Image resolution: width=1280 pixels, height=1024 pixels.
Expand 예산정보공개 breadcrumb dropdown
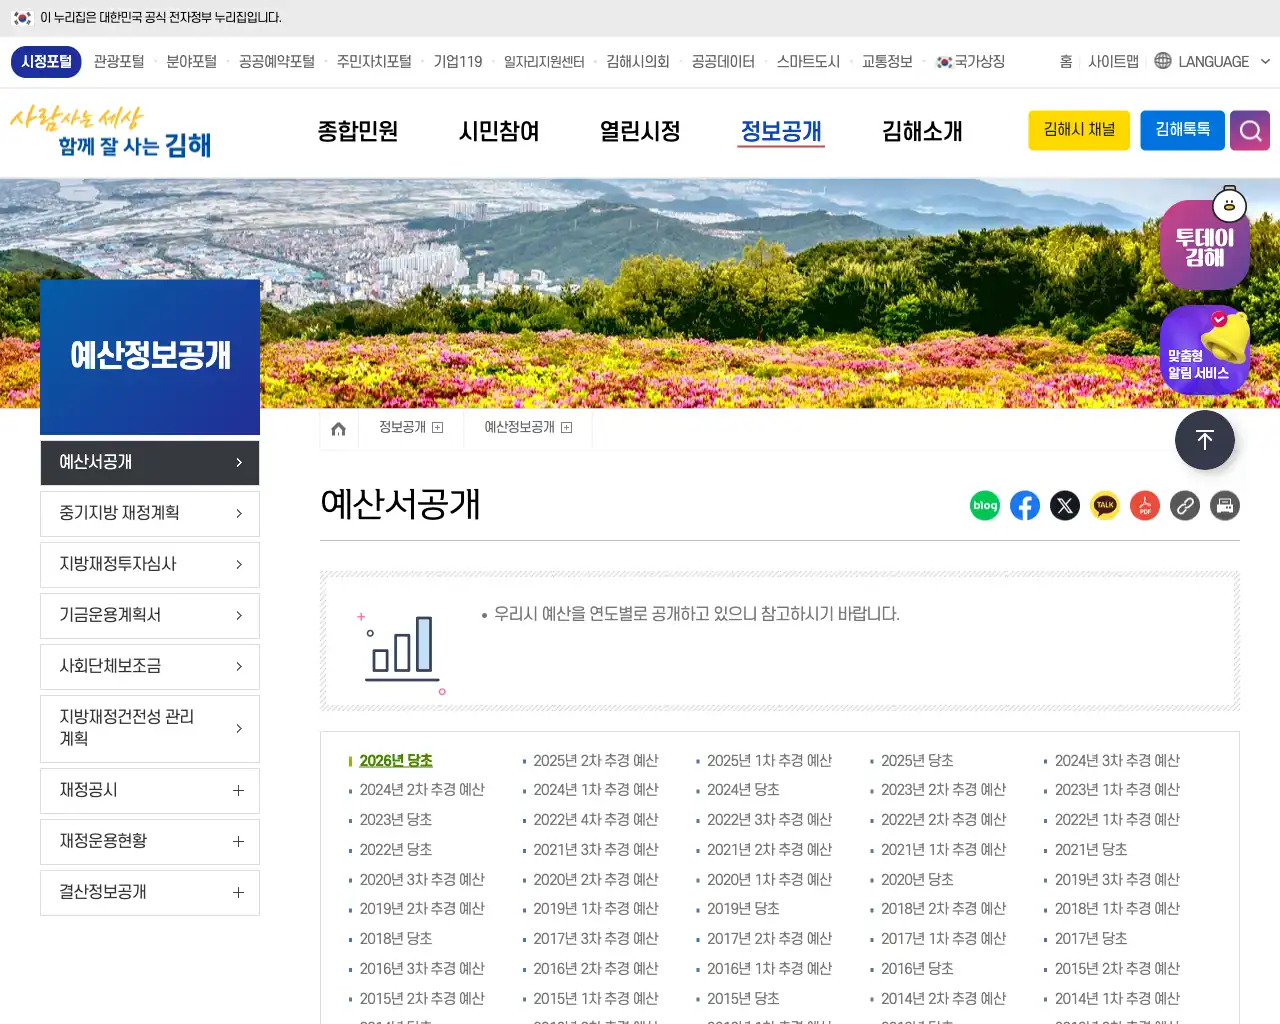coord(566,428)
